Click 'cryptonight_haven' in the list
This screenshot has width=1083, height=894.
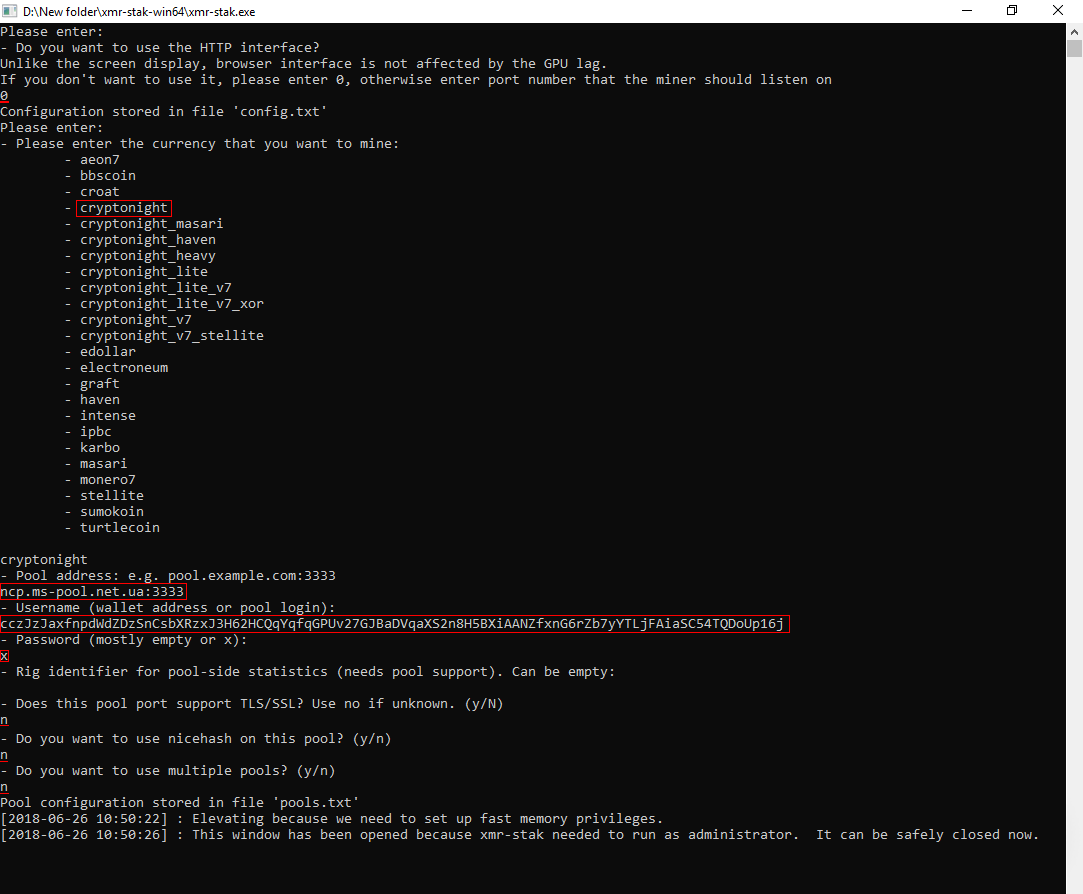click(148, 240)
